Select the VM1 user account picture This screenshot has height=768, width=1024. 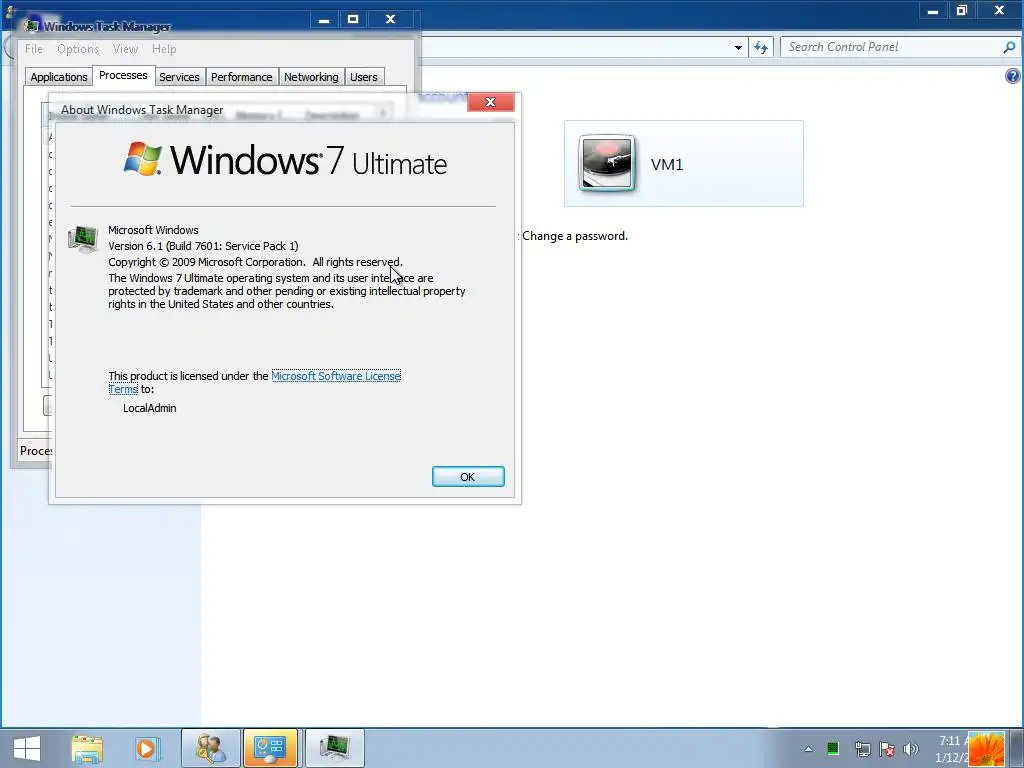tap(607, 163)
